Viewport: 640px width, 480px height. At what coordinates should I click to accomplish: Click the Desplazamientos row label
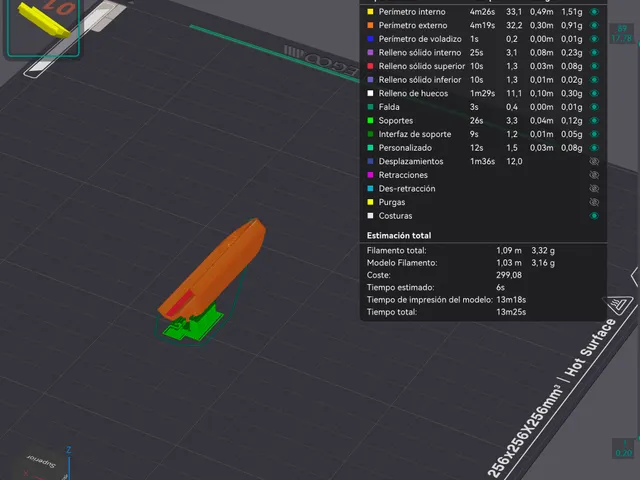coord(411,161)
